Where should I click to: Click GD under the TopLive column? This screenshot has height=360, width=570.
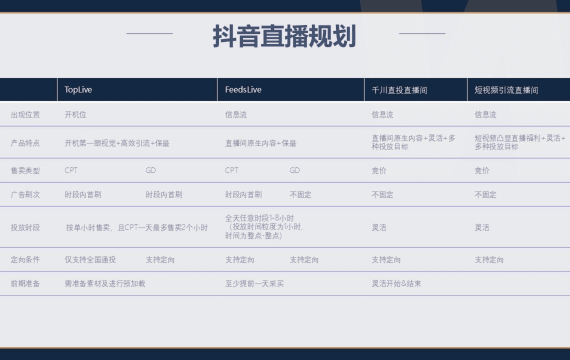151,170
